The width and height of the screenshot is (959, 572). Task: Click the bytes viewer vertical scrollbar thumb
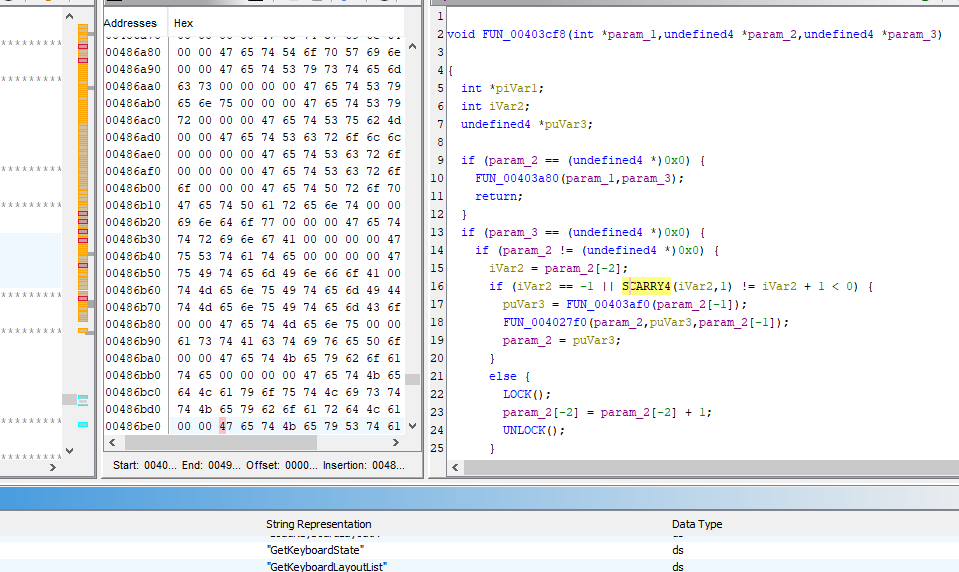tap(413, 379)
